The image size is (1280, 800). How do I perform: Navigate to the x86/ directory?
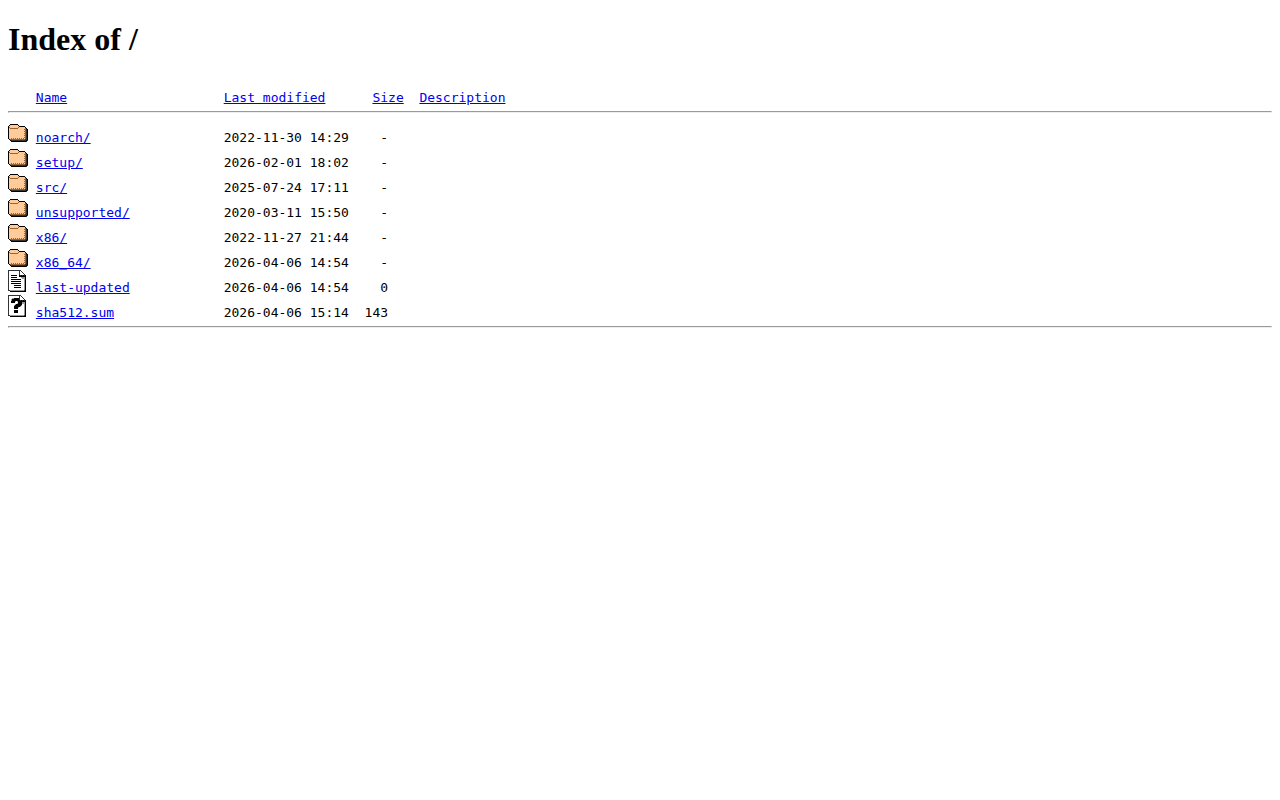51,238
